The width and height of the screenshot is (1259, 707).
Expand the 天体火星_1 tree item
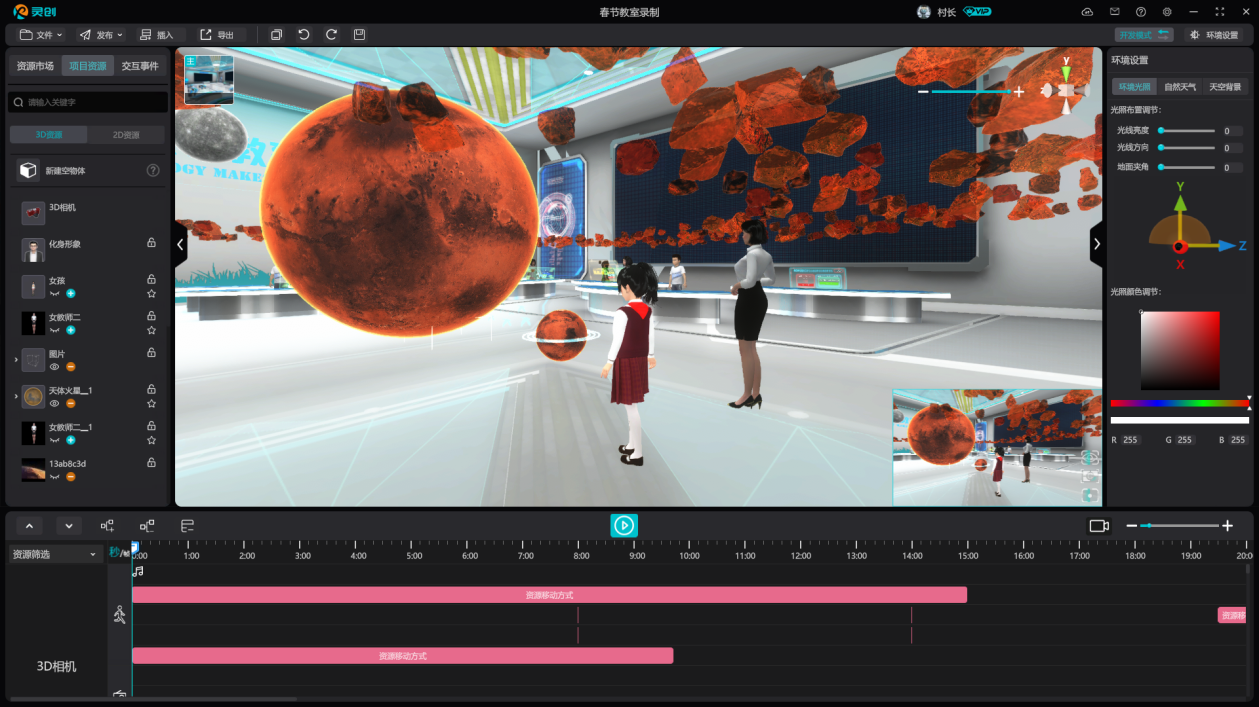15,397
